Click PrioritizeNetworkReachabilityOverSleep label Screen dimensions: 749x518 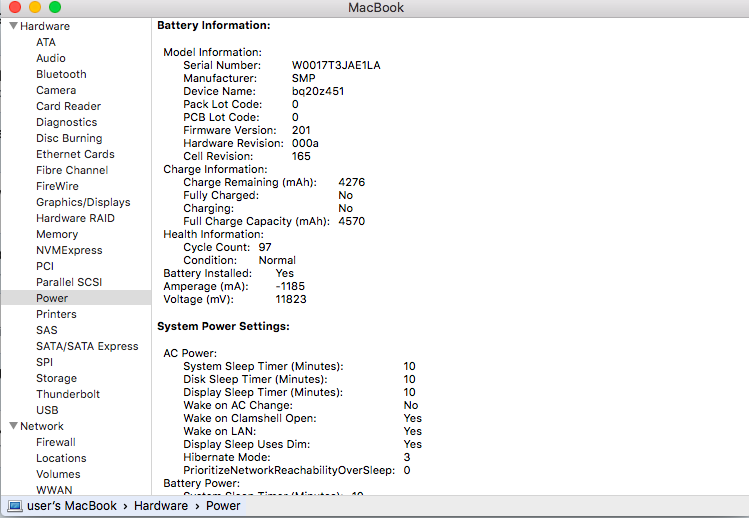[289, 470]
